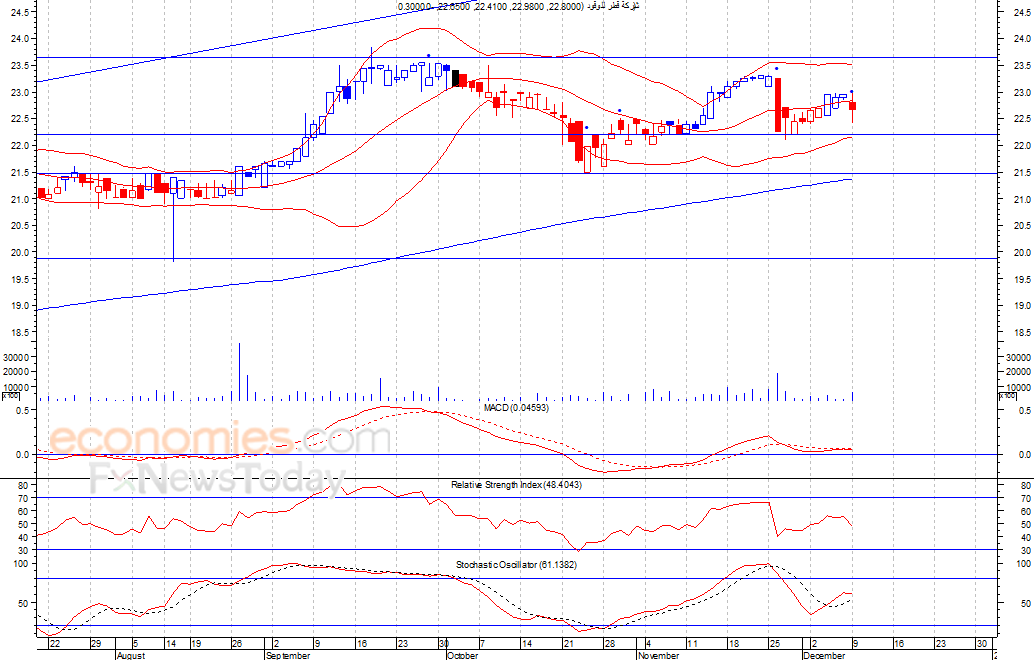This screenshot has height=660, width=1034.
Task: Click the November month label
Action: (658, 655)
